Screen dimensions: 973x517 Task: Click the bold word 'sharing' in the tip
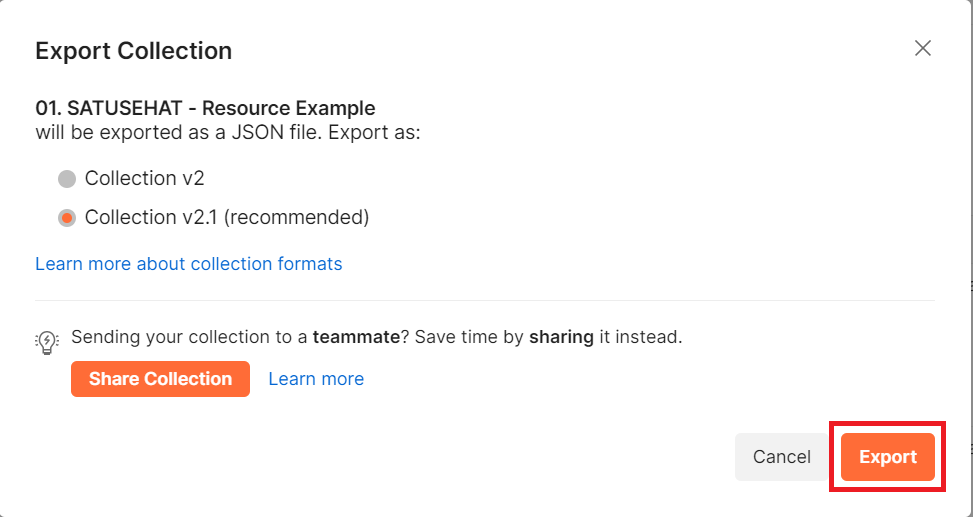click(x=562, y=337)
